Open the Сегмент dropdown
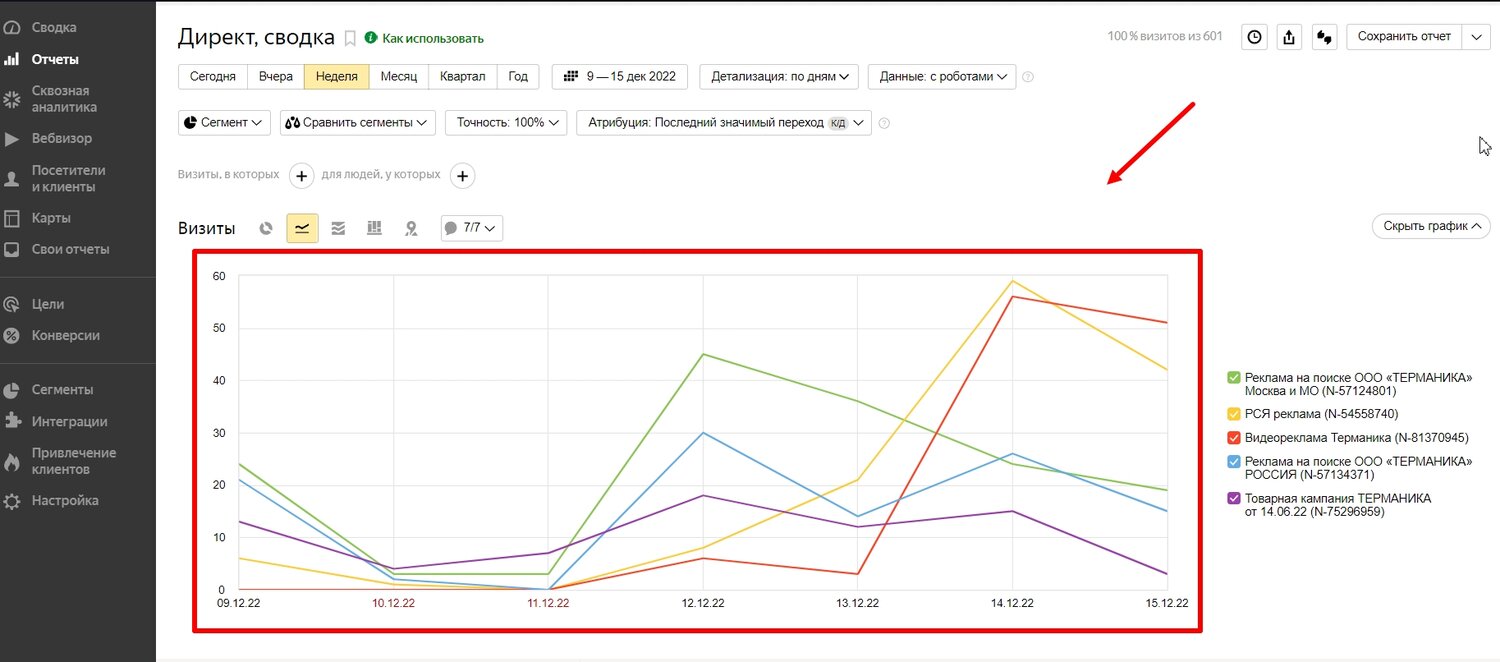Screen dimensions: 1500x662 225,123
